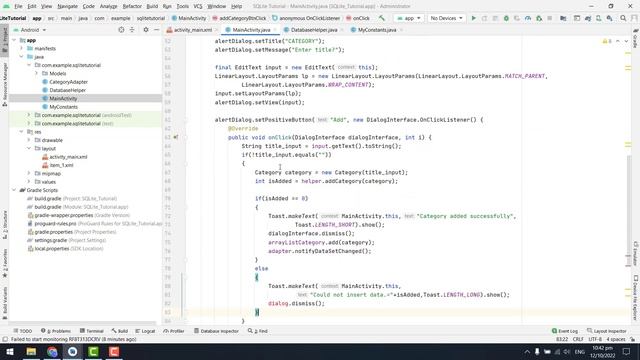Viewport: 640px width, 360px height.
Task: Open Windows notification center
Action: [627, 351]
